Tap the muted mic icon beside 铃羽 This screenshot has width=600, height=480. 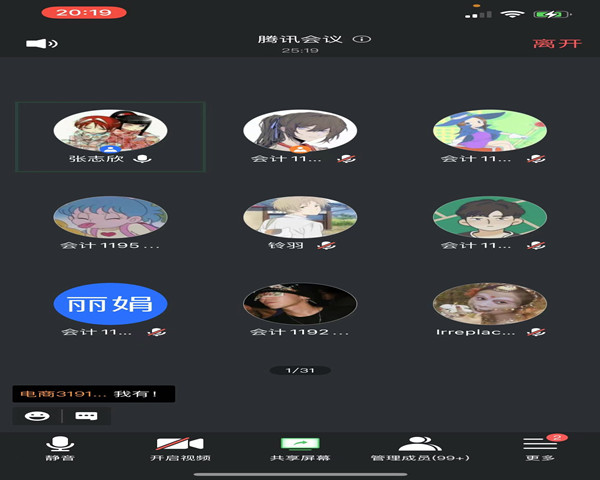(327, 245)
